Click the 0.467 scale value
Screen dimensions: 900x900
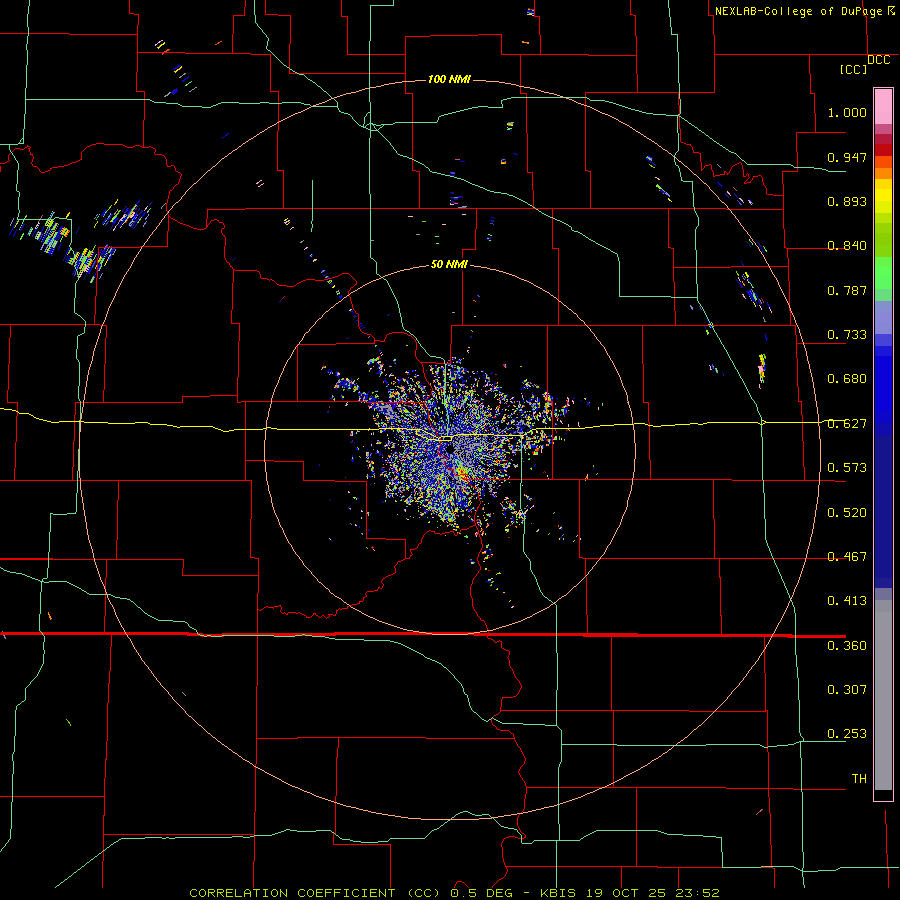[x=847, y=557]
